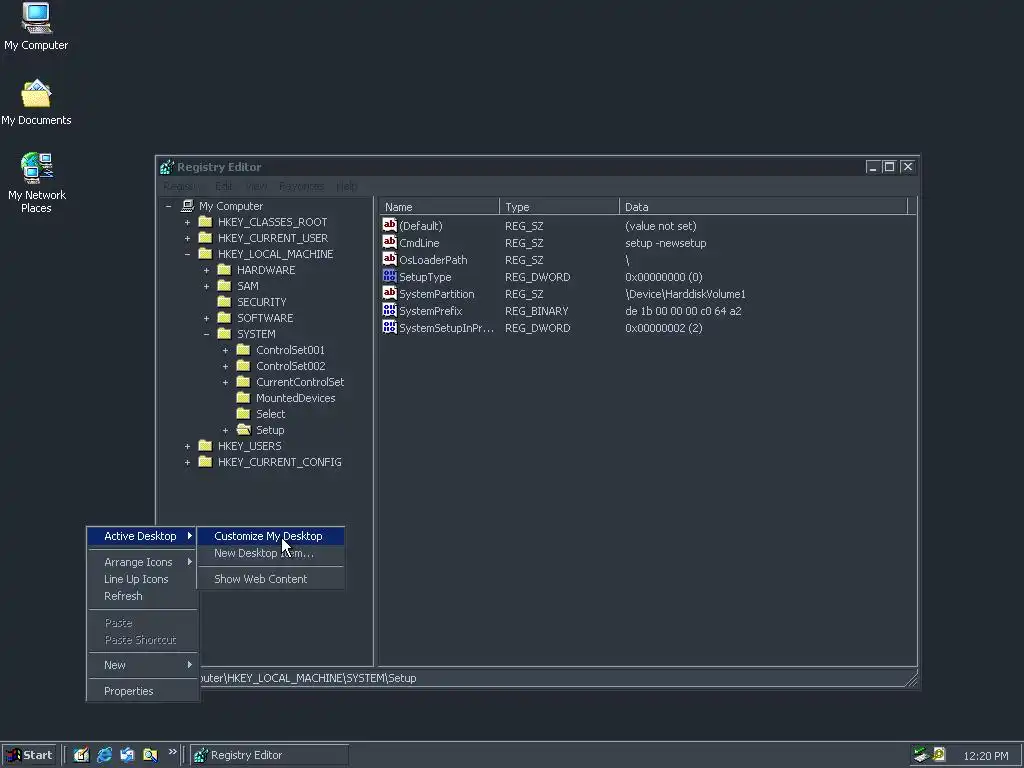Select Line Up Icons in context menu
Screen dimensions: 1024x768
click(142, 579)
